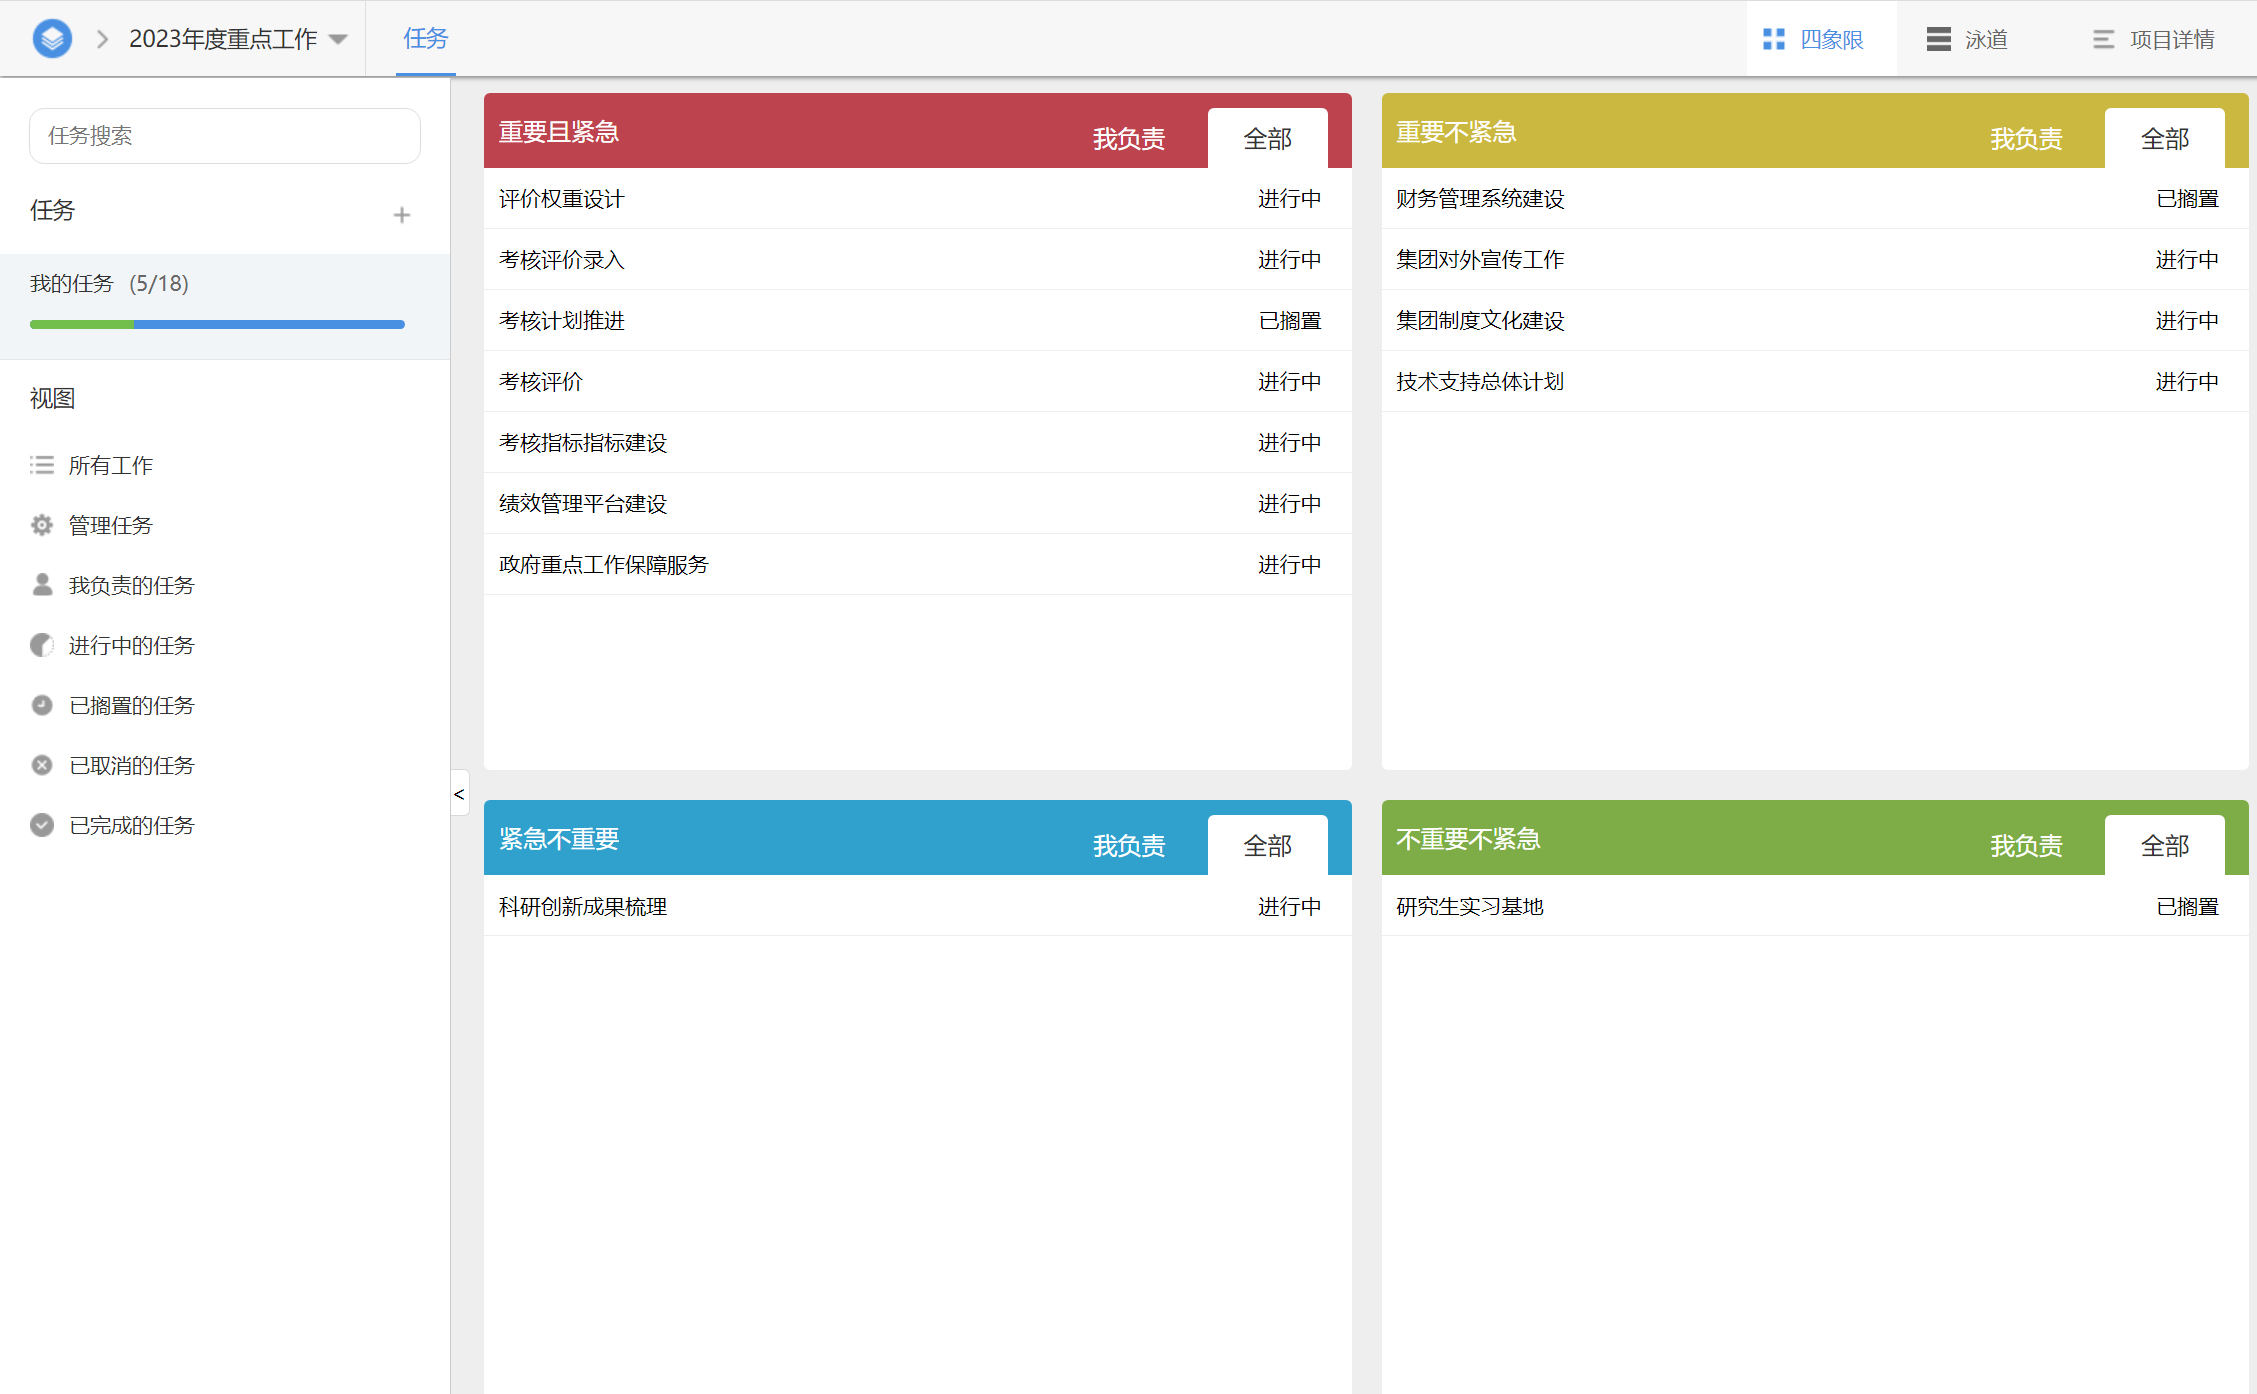The height and width of the screenshot is (1394, 2257).
Task: Click the plus icon to add task
Action: (402, 215)
